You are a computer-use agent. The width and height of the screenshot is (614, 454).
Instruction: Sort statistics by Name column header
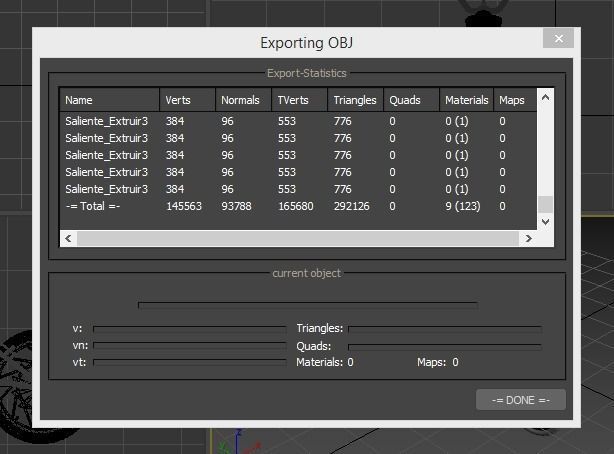point(109,100)
